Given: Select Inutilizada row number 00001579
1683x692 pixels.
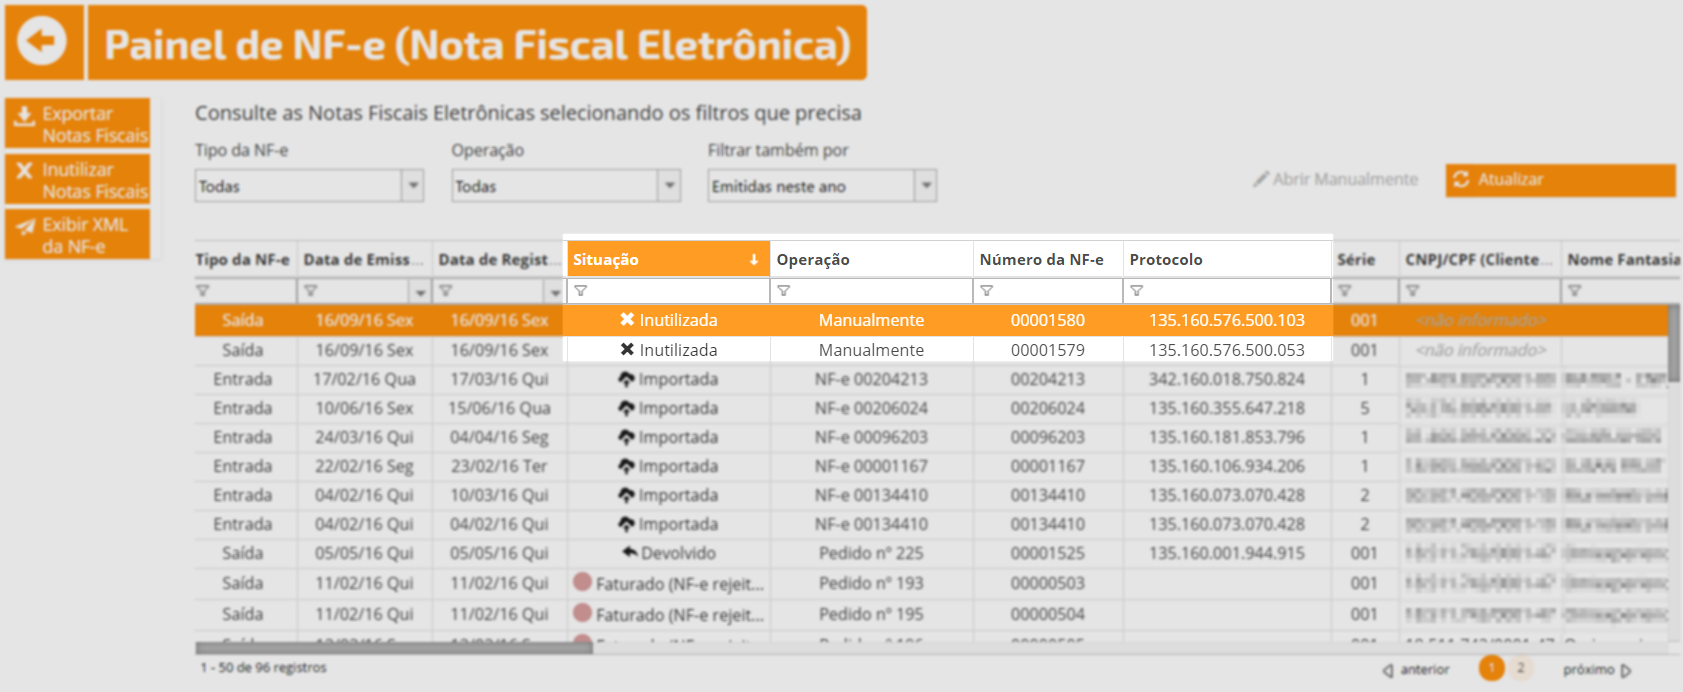Looking at the screenshot, I should pos(931,350).
